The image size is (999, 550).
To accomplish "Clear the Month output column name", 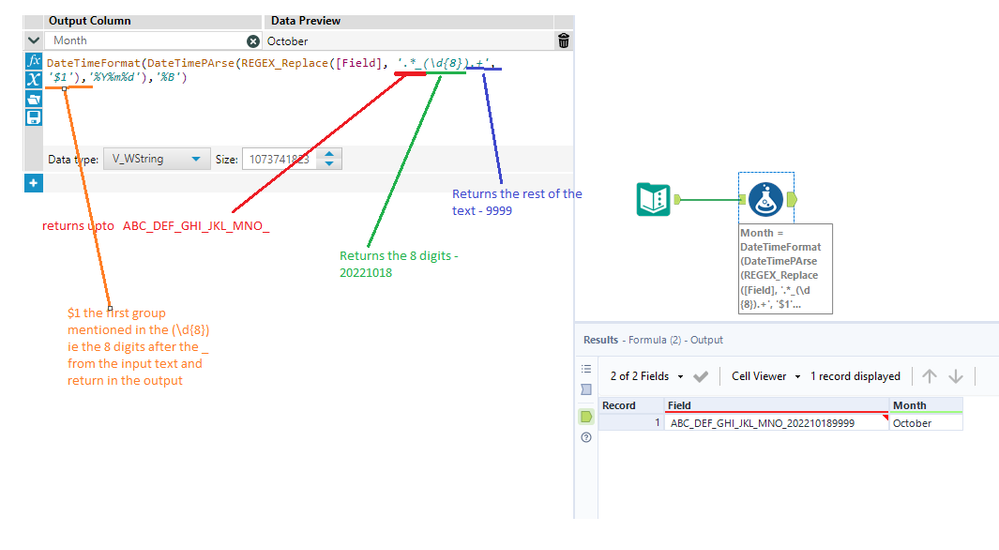I will tap(253, 41).
